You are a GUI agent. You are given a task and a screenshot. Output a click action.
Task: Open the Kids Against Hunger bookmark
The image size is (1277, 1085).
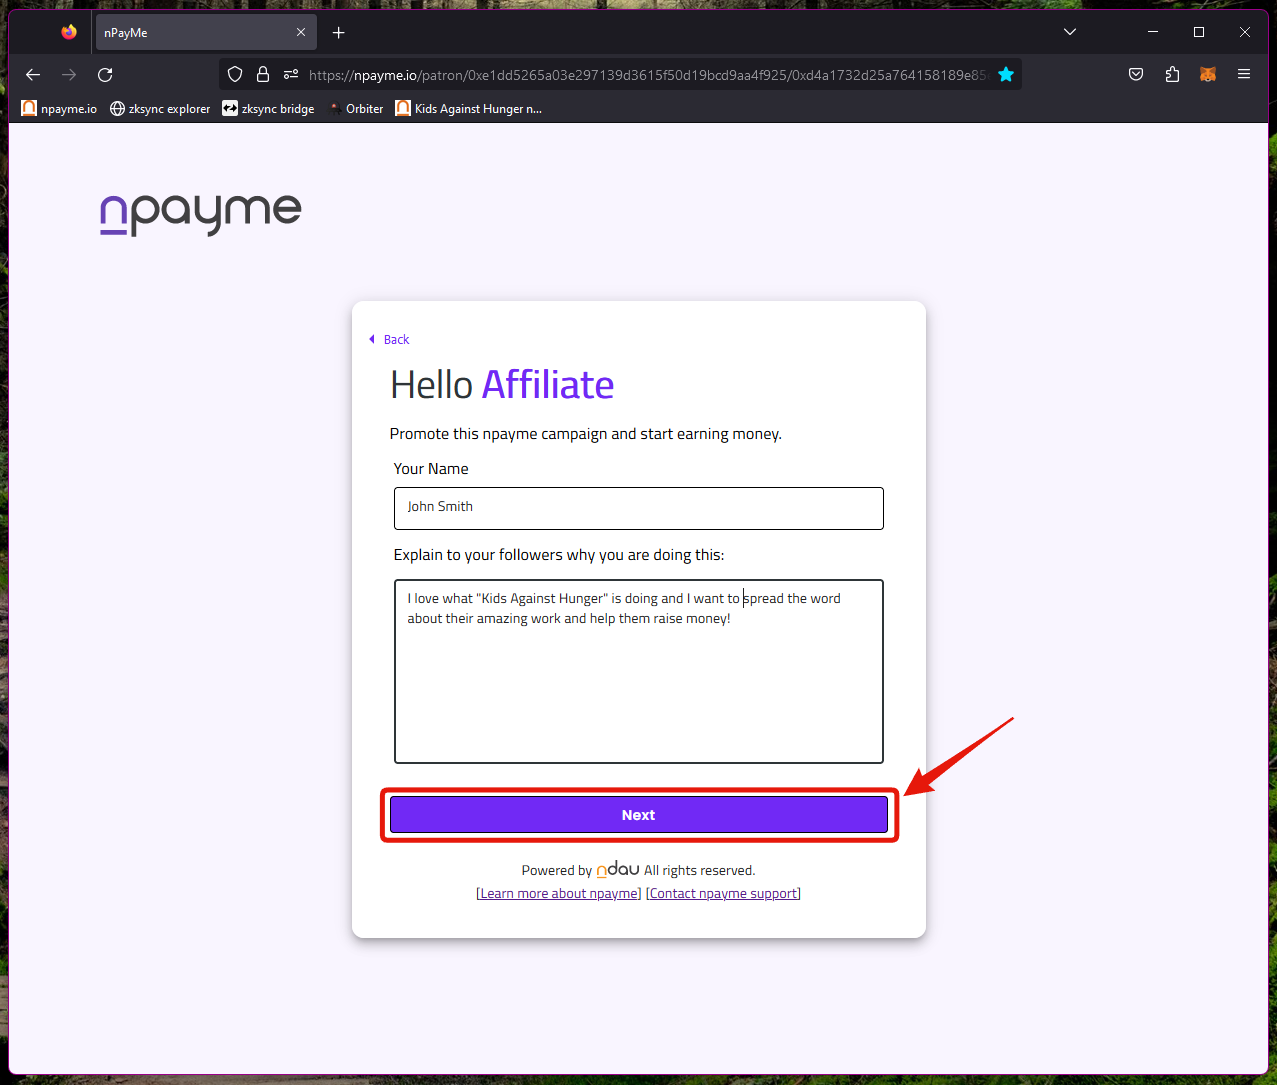point(469,108)
